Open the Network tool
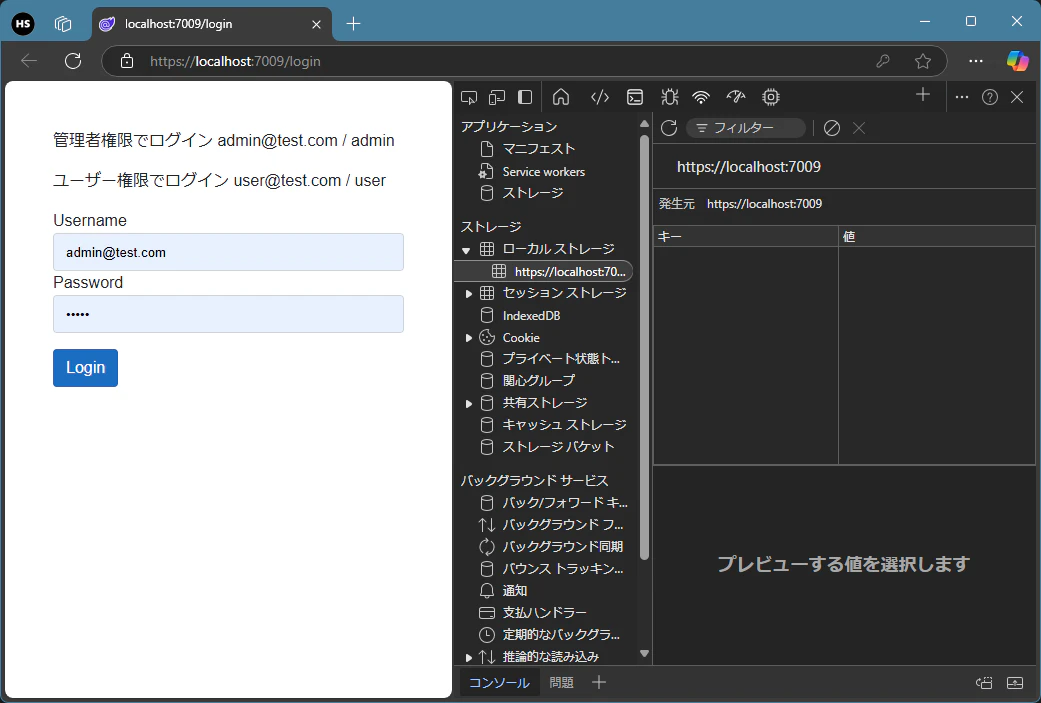The image size is (1041, 703). tap(701, 98)
